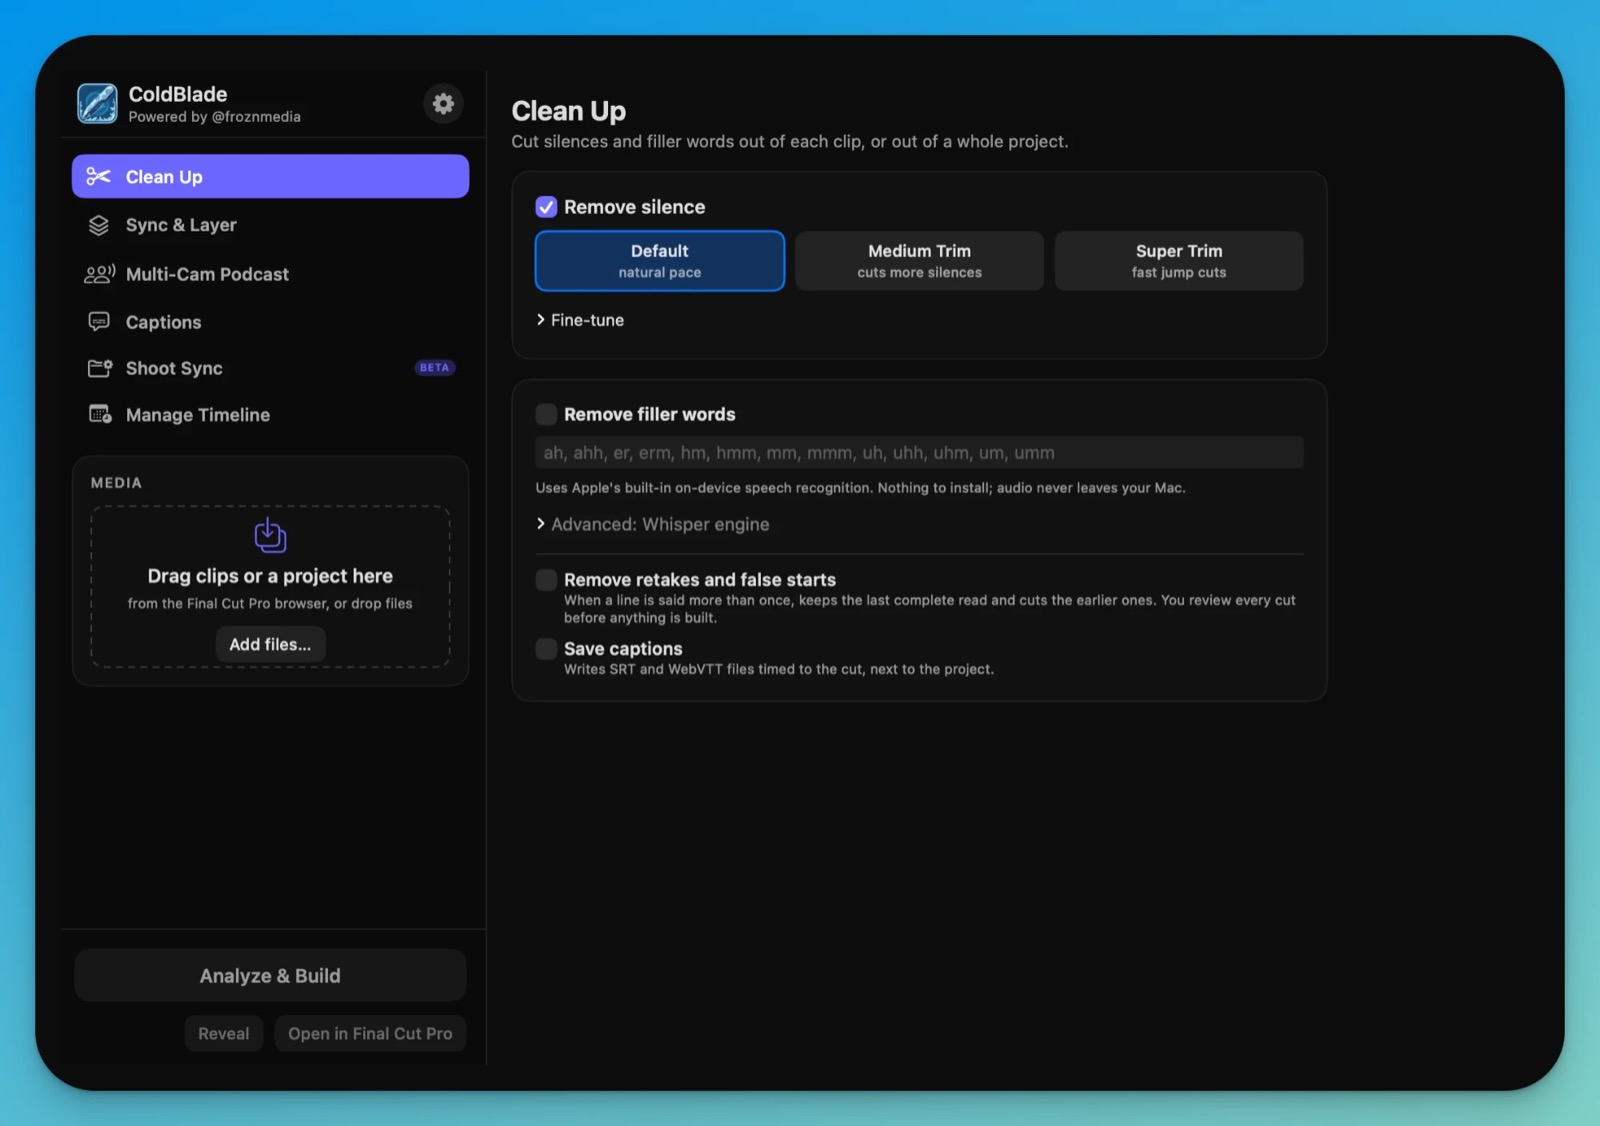Click the scissors icon beside Clean Up
1600x1126 pixels.
pos(98,177)
